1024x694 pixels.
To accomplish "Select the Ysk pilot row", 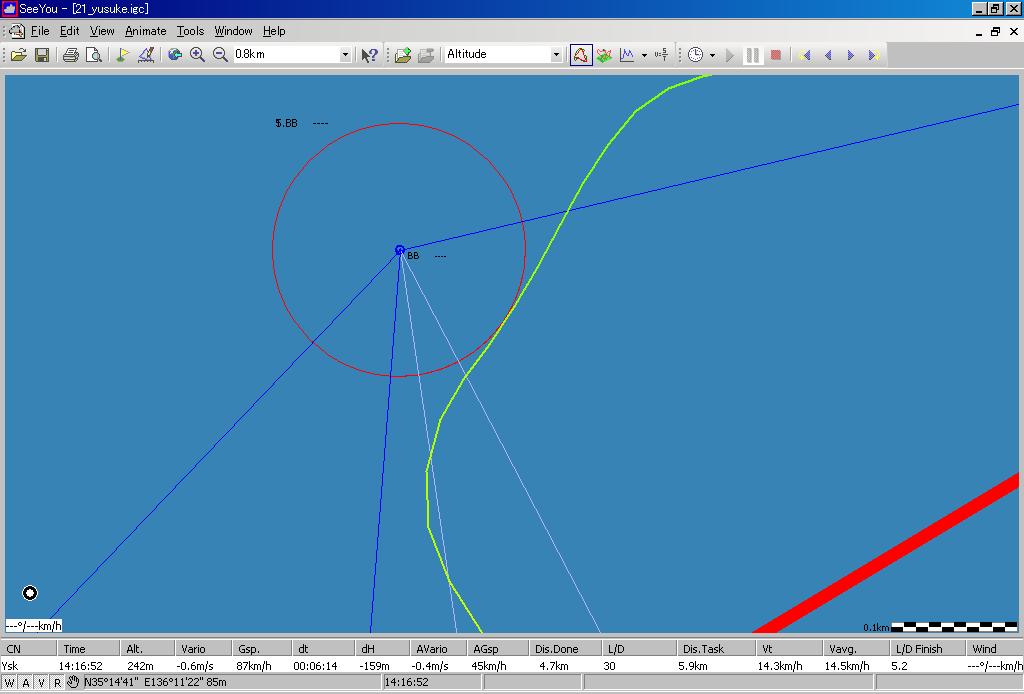I will point(512,666).
